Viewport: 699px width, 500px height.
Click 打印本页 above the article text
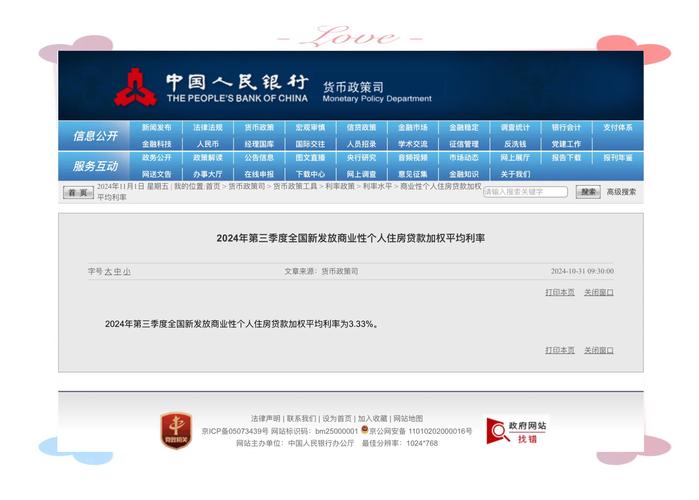click(x=559, y=292)
